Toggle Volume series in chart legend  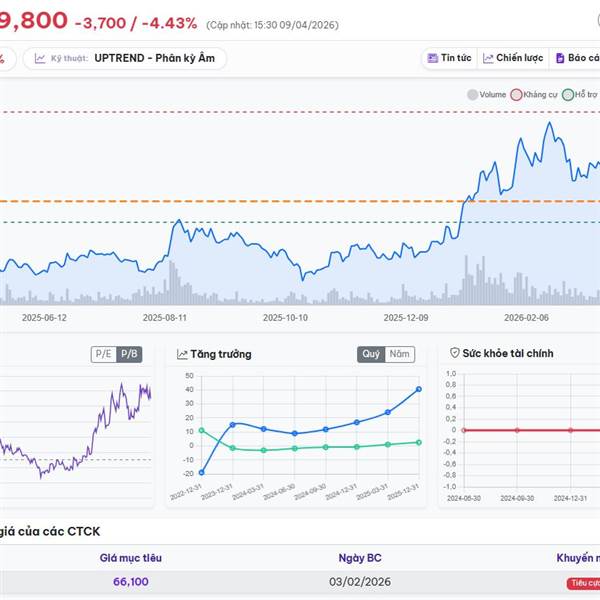(473, 95)
